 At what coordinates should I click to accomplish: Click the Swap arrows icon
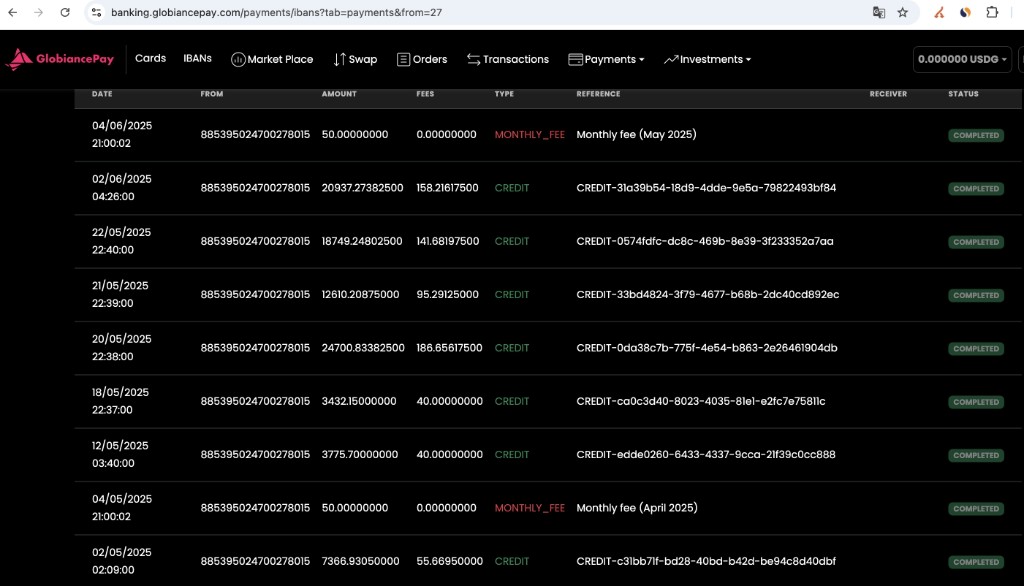coord(339,59)
